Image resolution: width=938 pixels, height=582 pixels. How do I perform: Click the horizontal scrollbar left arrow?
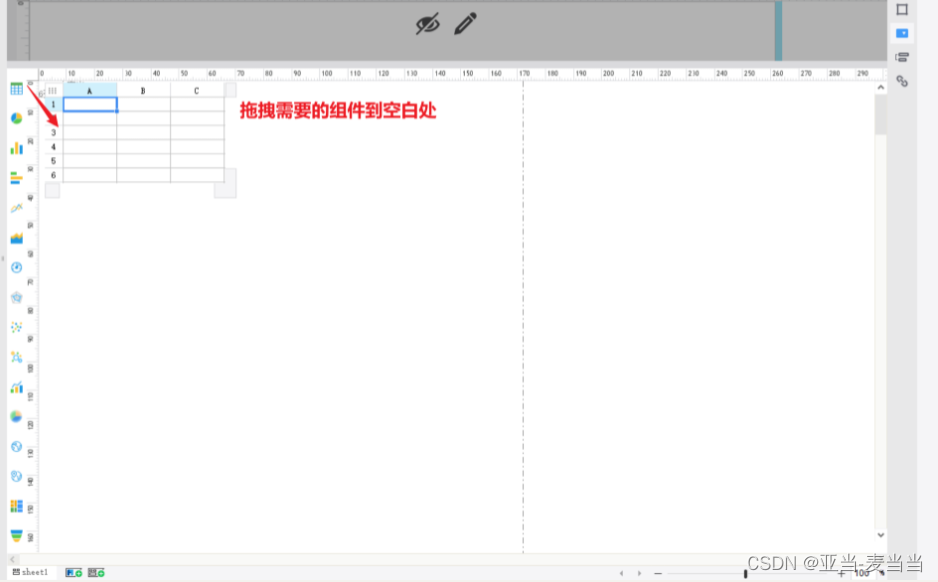tap(12, 559)
